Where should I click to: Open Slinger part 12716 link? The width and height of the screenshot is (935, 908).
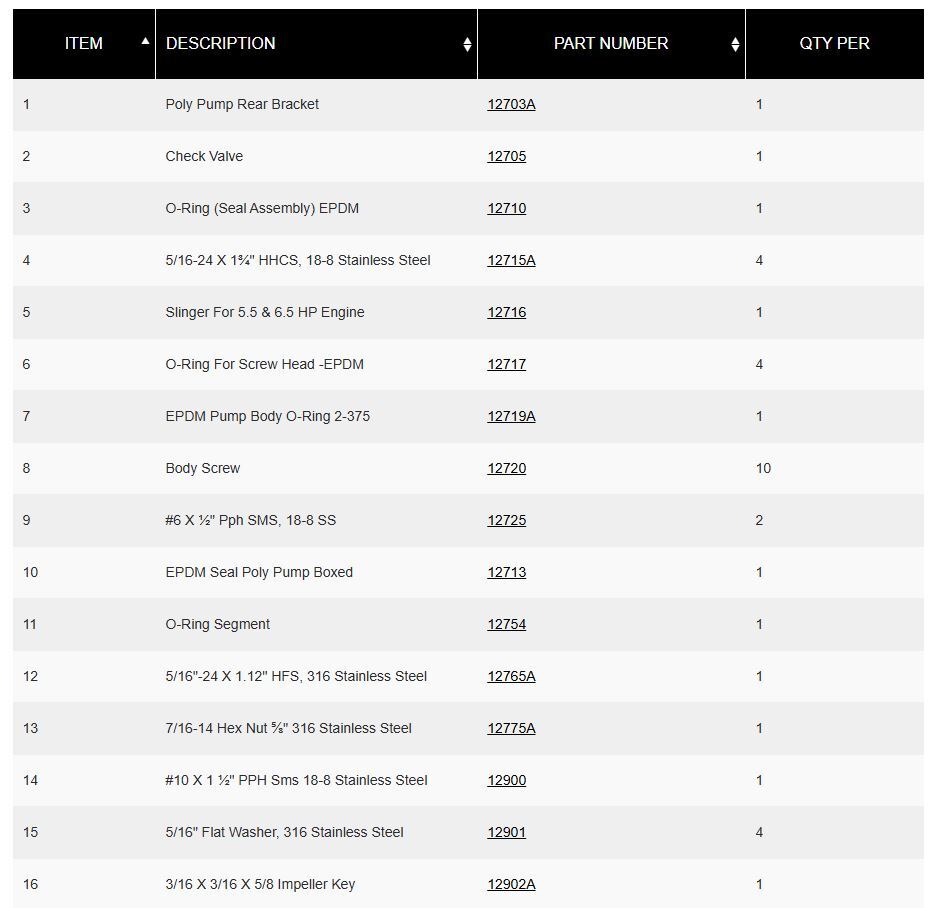click(x=506, y=312)
